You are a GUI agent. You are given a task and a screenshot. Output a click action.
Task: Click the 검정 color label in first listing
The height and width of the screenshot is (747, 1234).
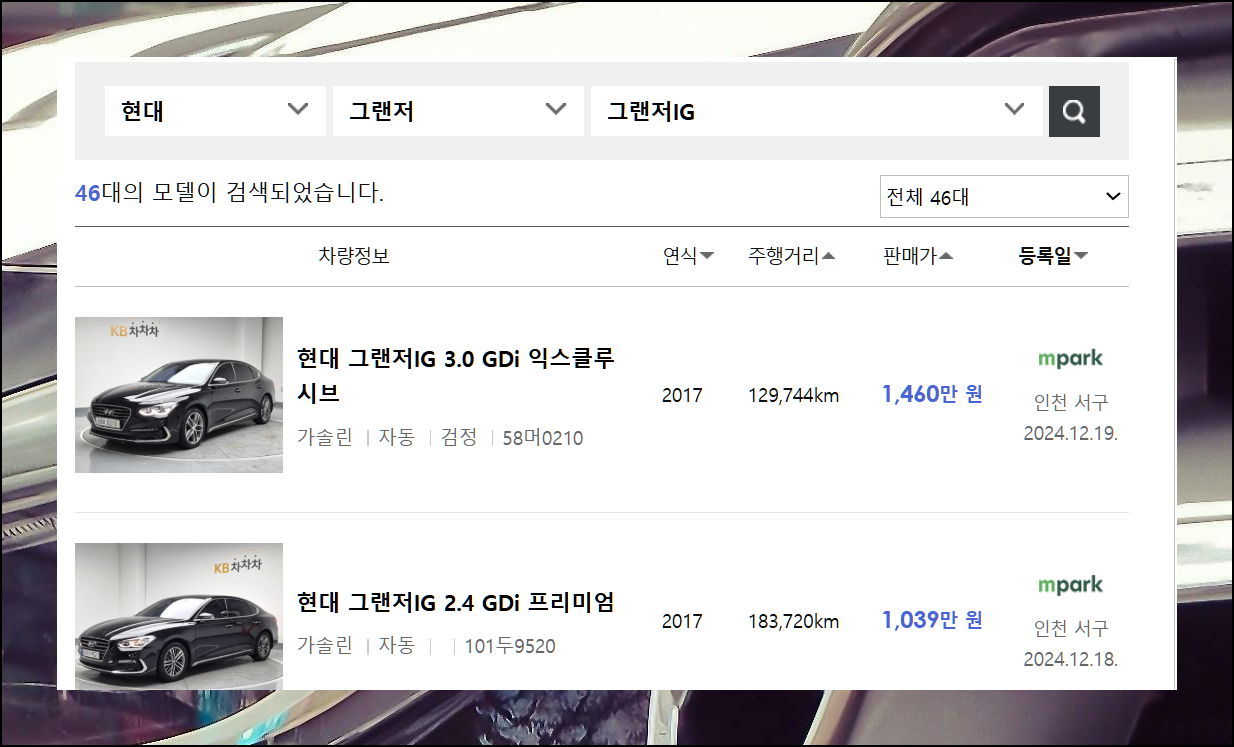point(459,438)
